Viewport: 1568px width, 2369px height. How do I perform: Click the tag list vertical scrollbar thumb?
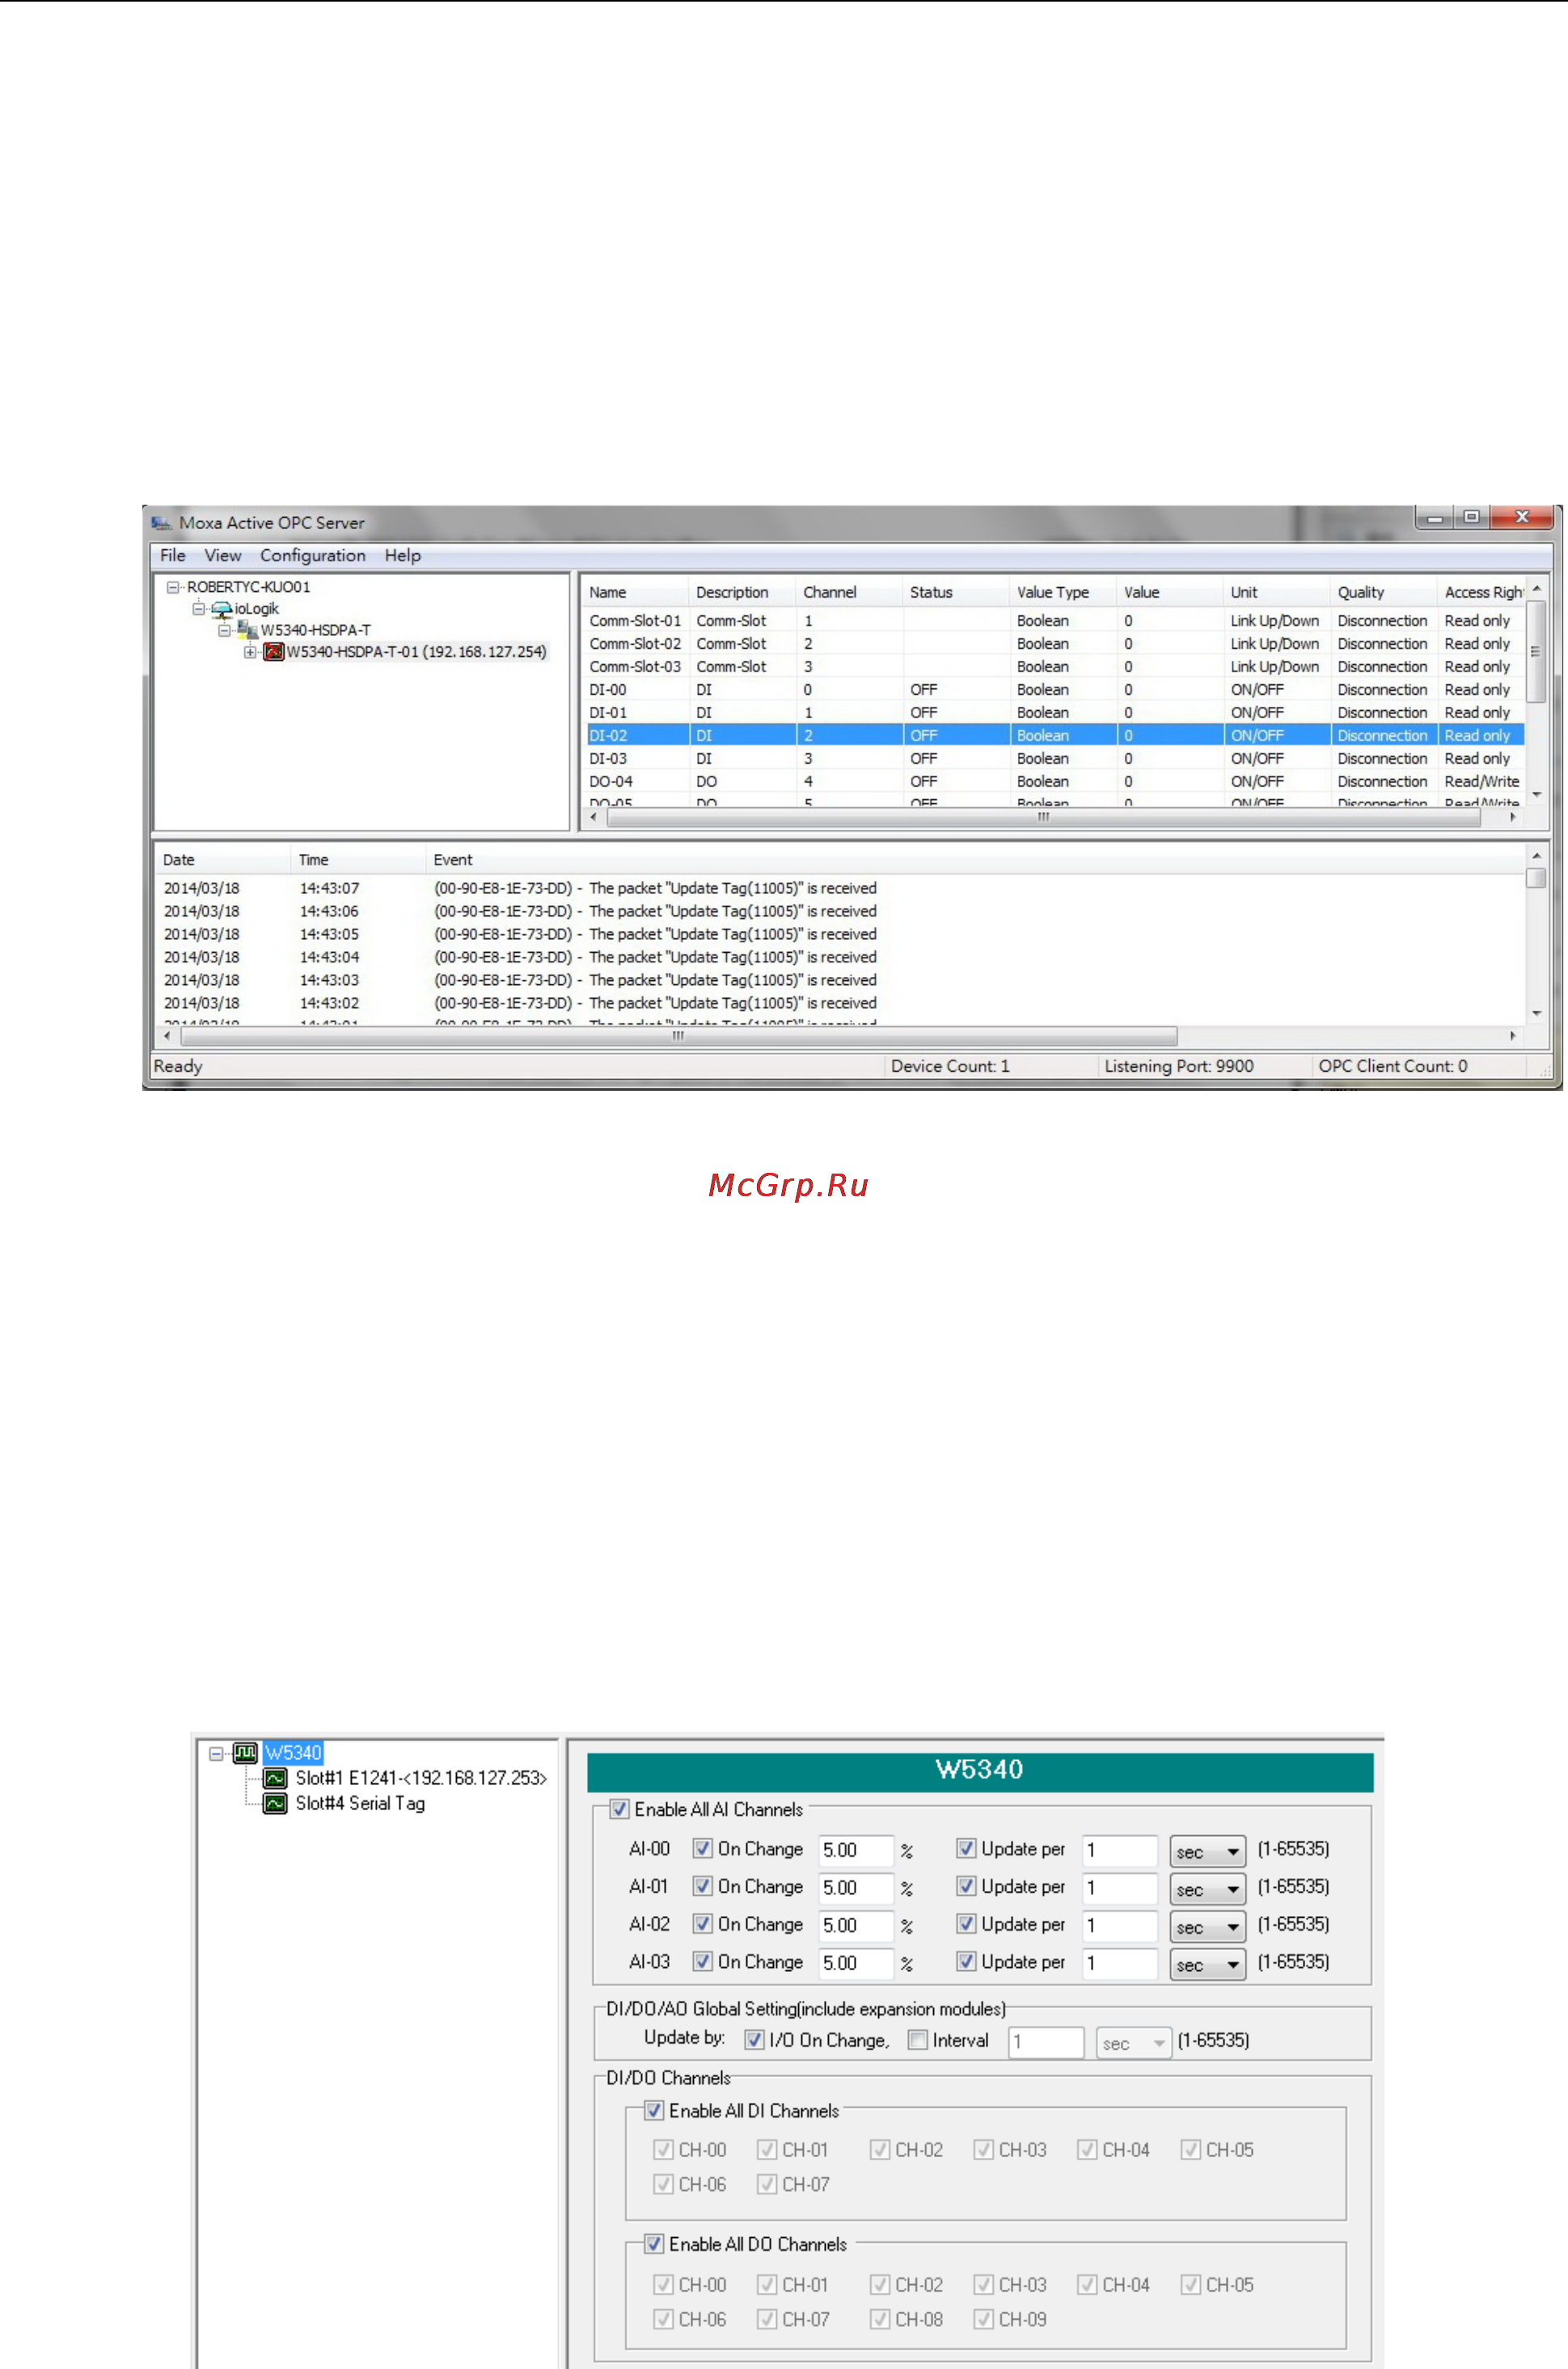1536,652
